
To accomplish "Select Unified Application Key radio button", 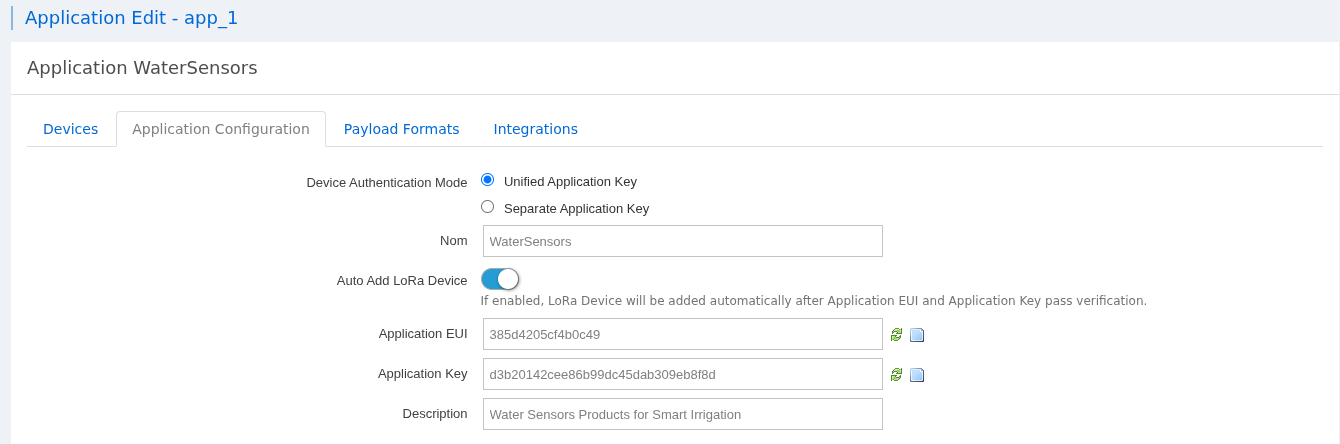I will pyautogui.click(x=488, y=180).
